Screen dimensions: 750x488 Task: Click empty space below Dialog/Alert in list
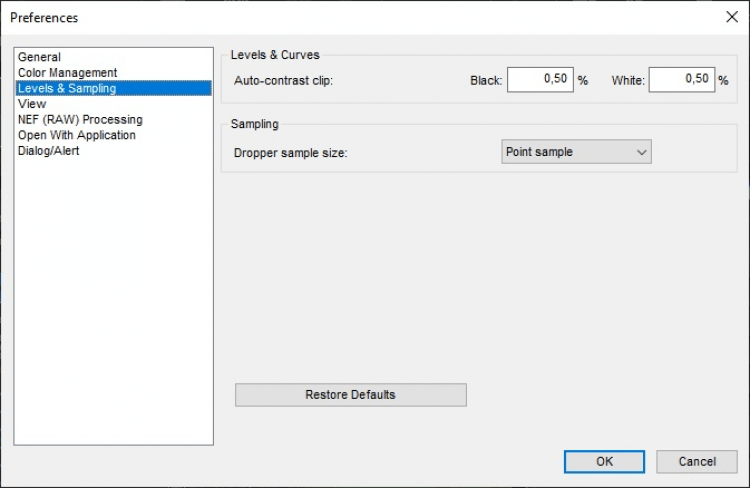113,300
